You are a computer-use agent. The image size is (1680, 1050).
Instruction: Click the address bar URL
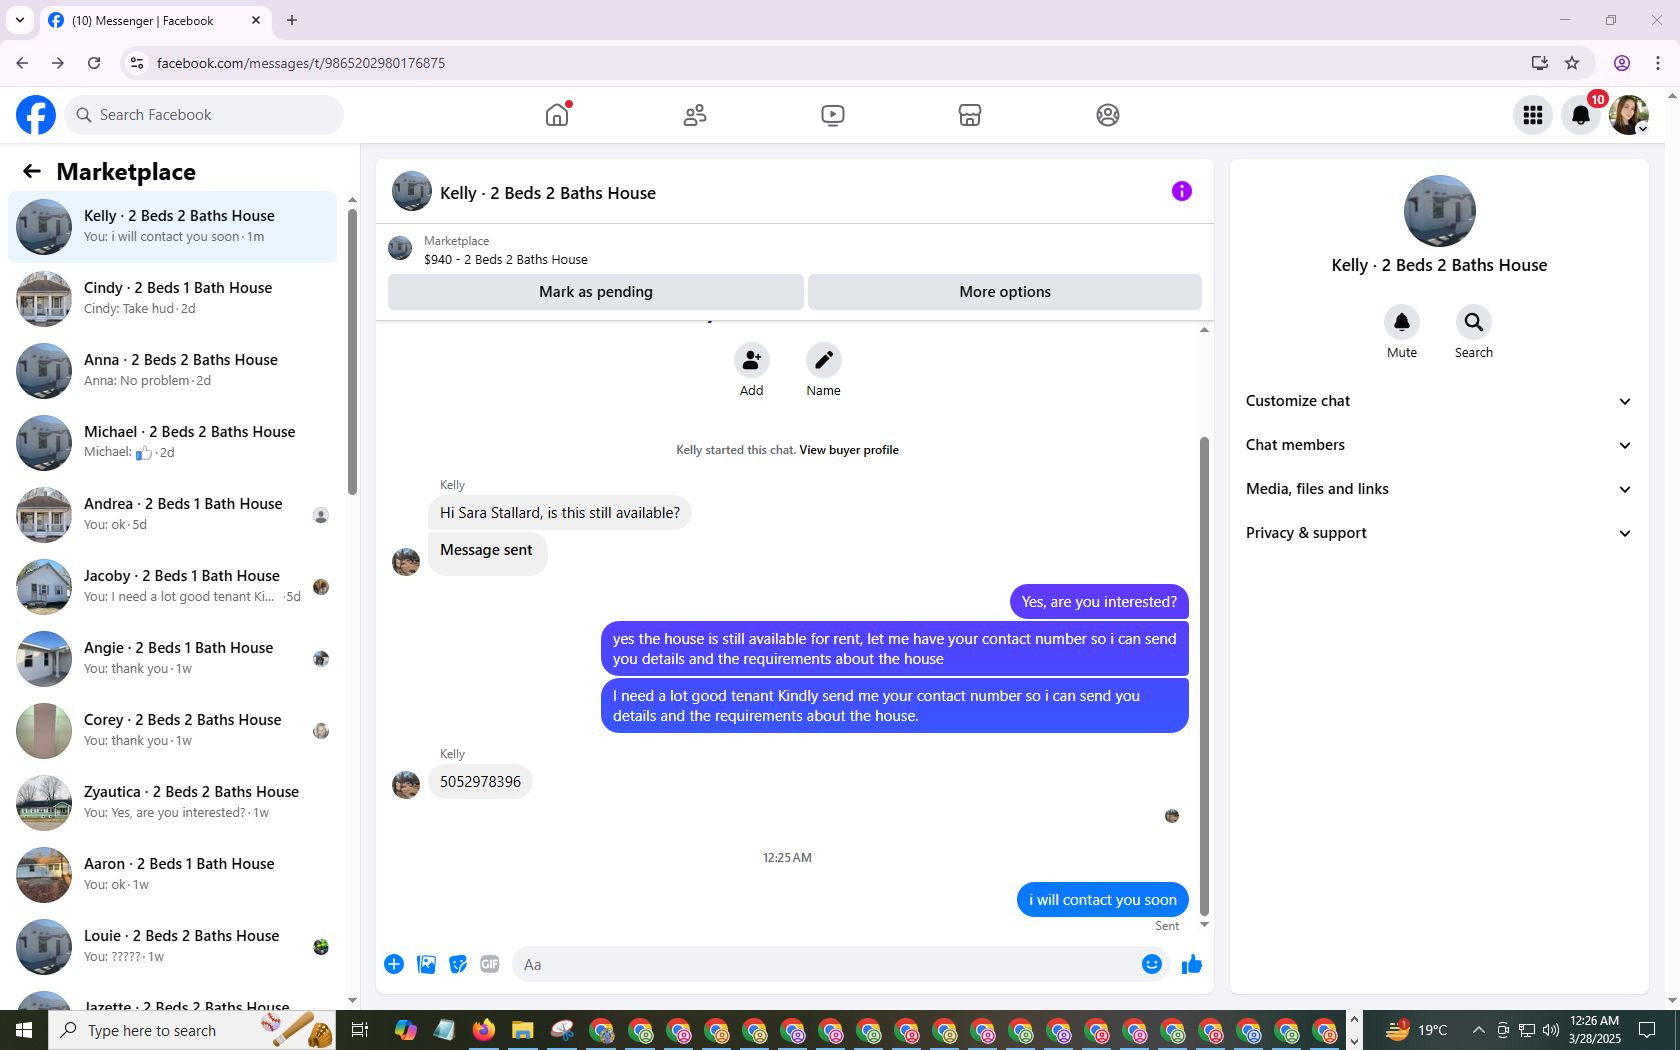pos(301,63)
